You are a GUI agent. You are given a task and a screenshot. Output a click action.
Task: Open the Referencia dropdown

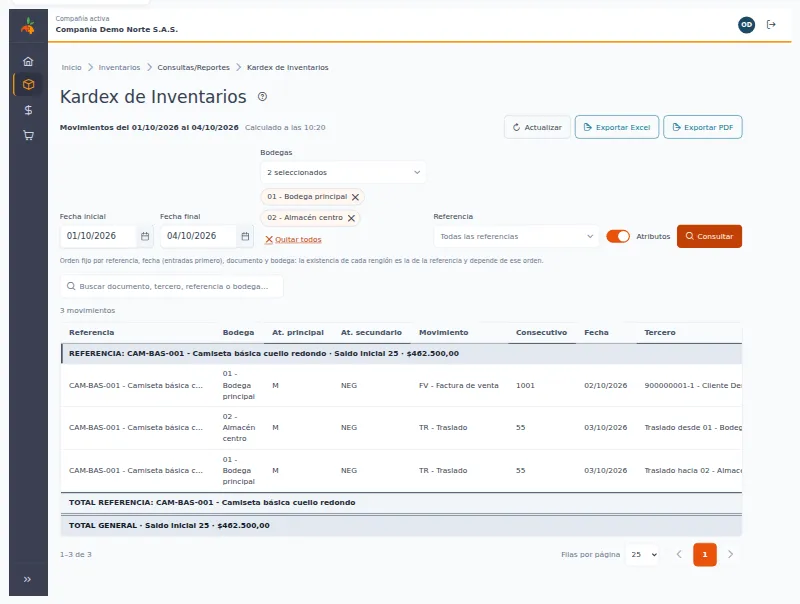pyautogui.click(x=516, y=236)
